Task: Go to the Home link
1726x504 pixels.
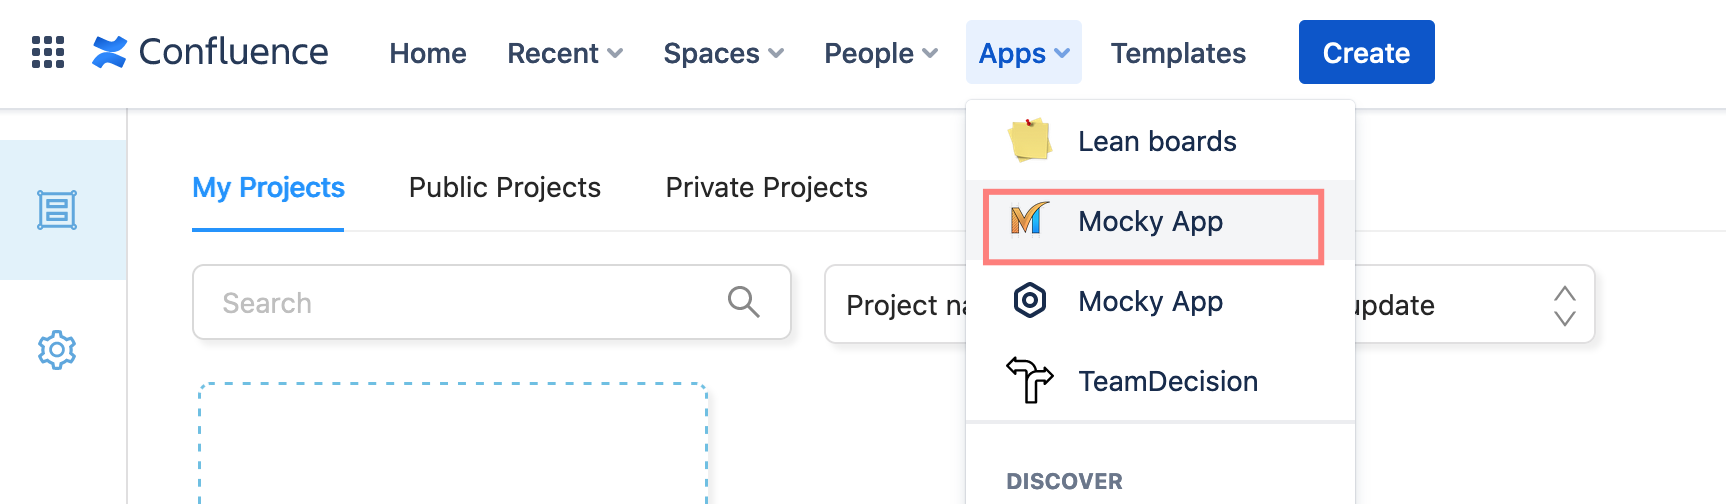Action: click(428, 53)
